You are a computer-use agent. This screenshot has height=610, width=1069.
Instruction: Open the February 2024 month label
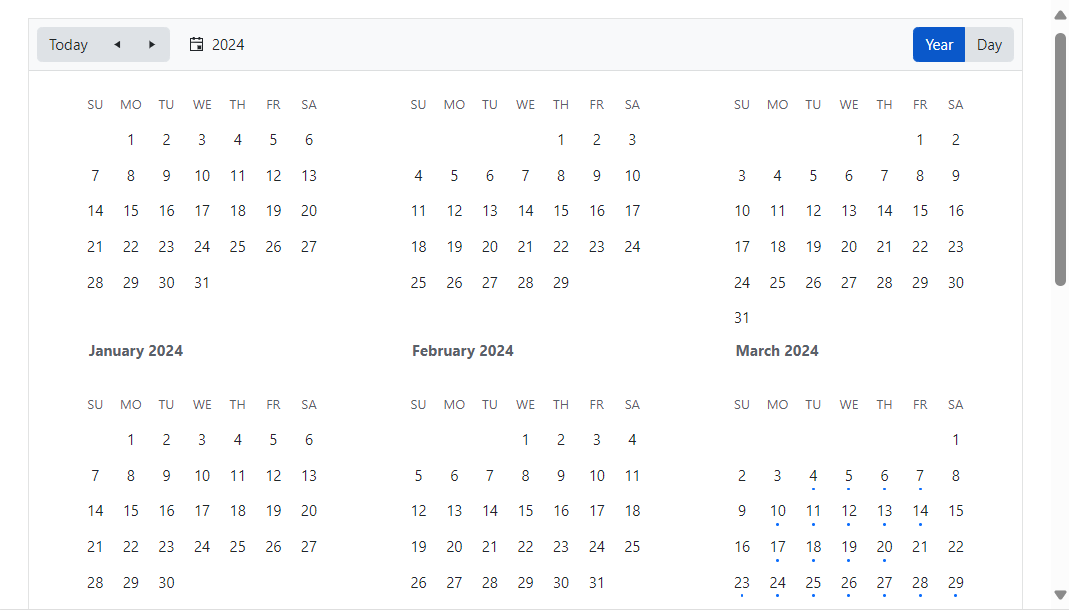pyautogui.click(x=463, y=351)
